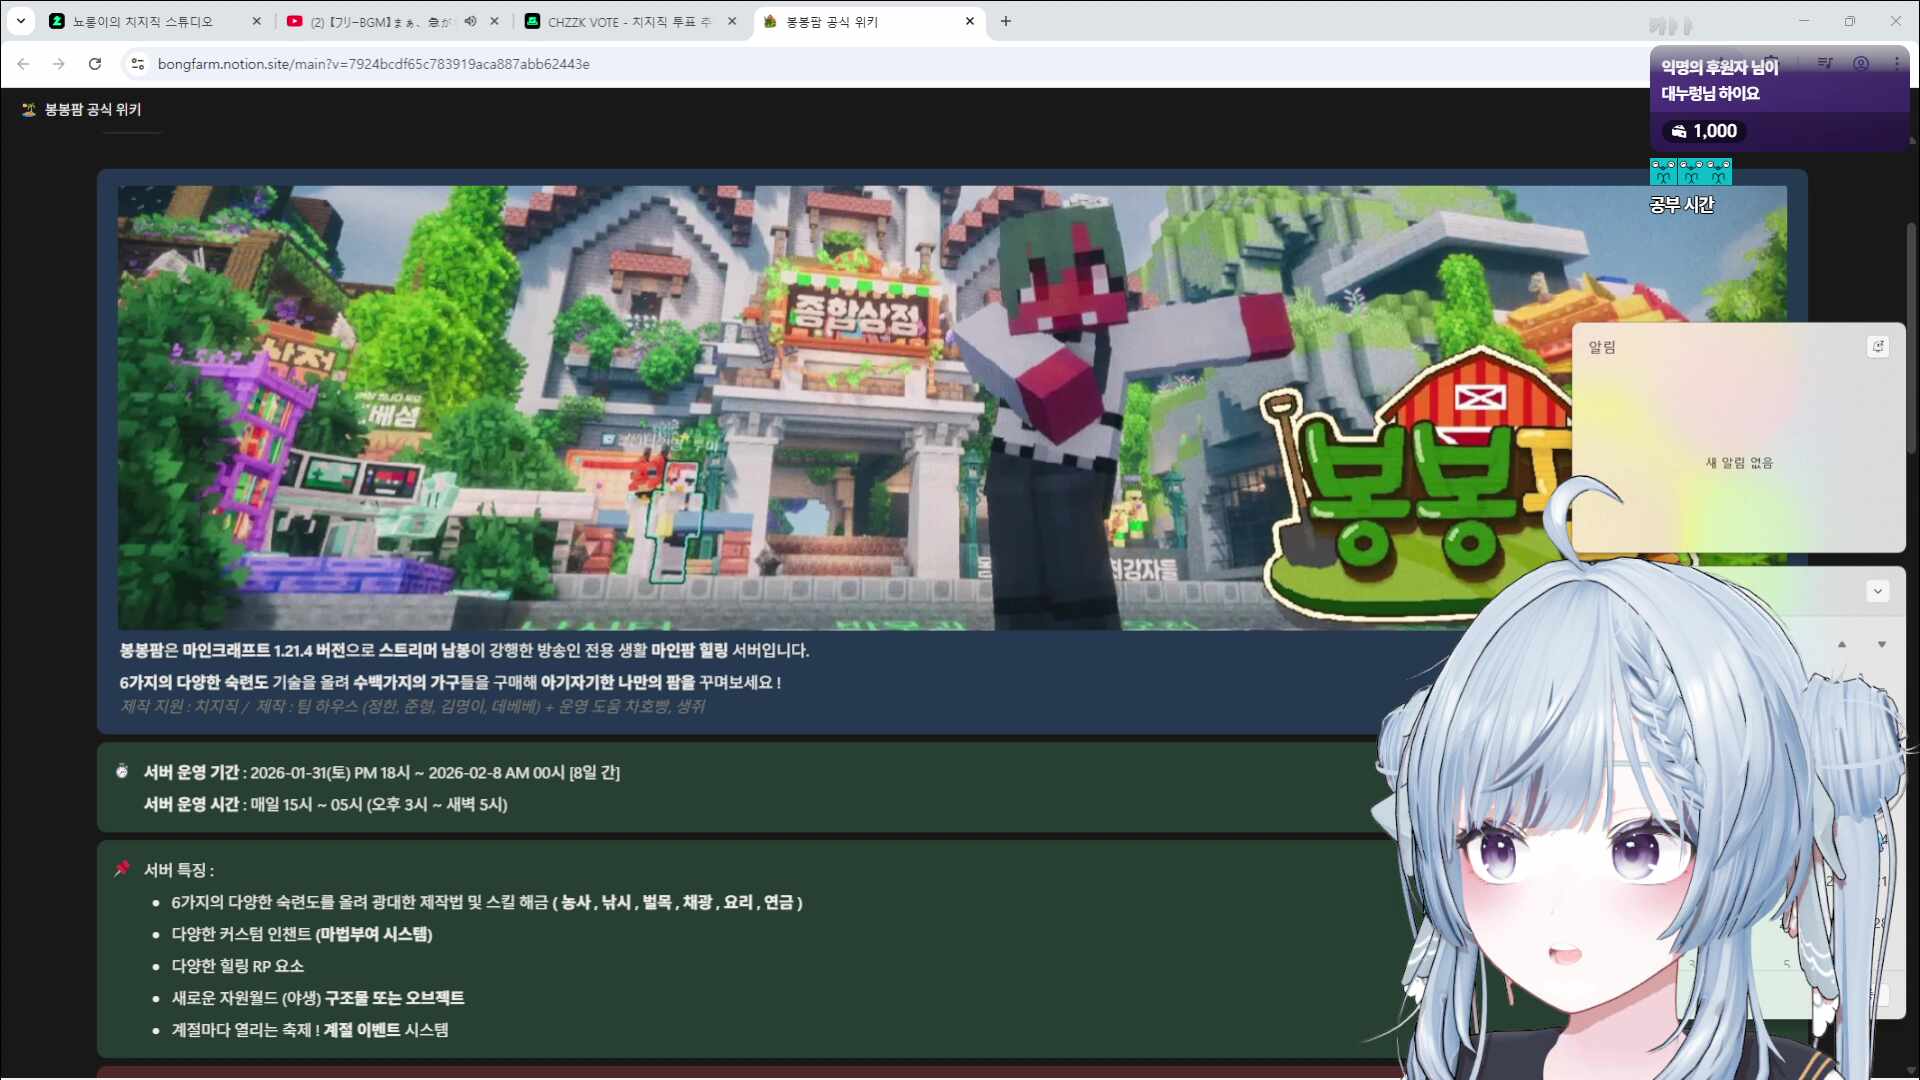
Task: Click the forward navigation arrow
Action: tap(59, 63)
